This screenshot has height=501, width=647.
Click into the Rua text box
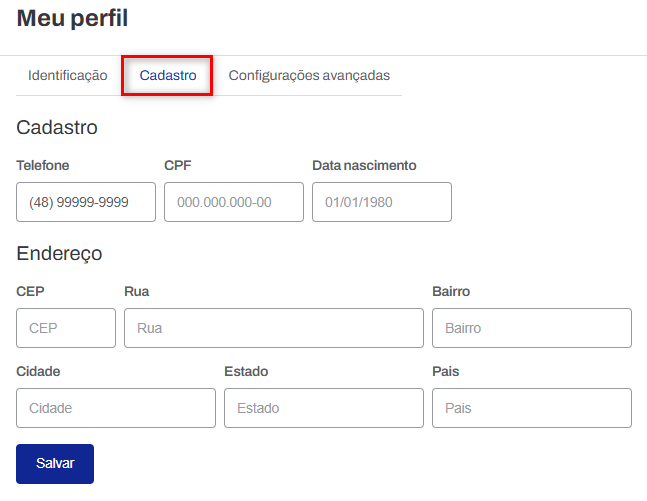pos(273,328)
